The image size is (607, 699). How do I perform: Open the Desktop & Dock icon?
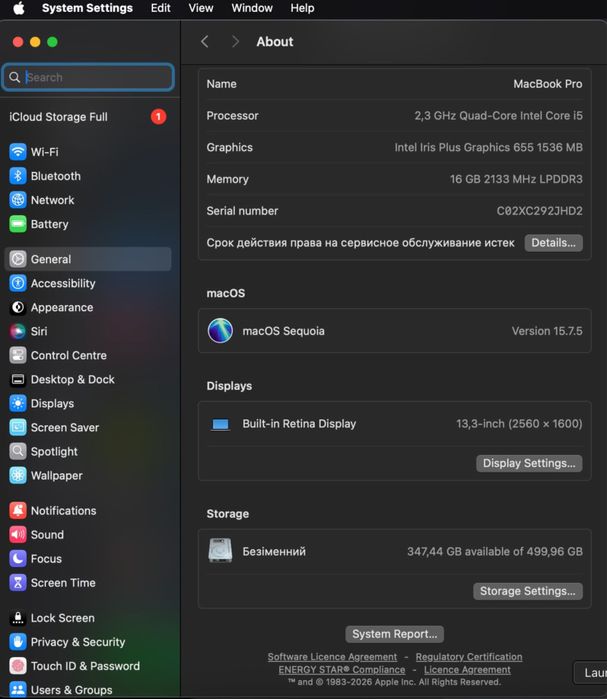point(18,379)
